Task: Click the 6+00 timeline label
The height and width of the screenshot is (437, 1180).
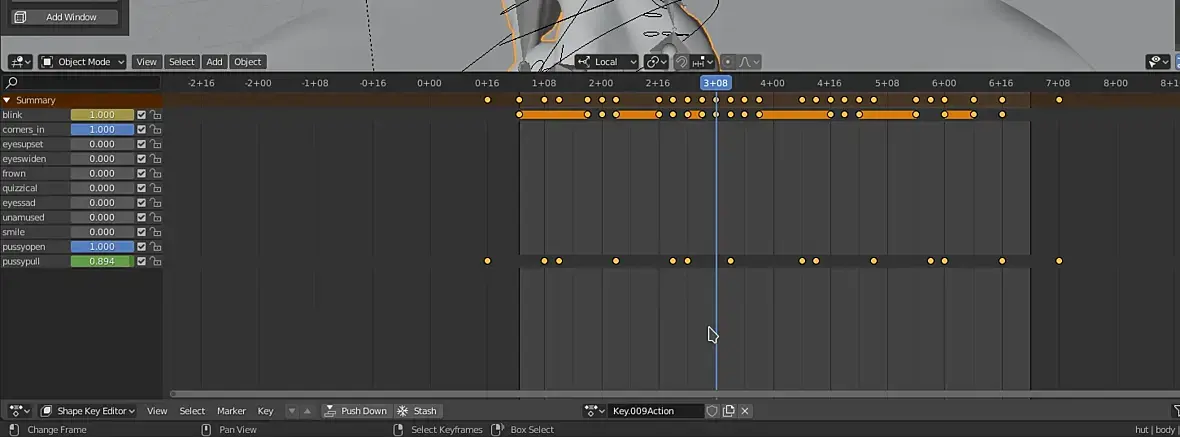Action: point(944,83)
